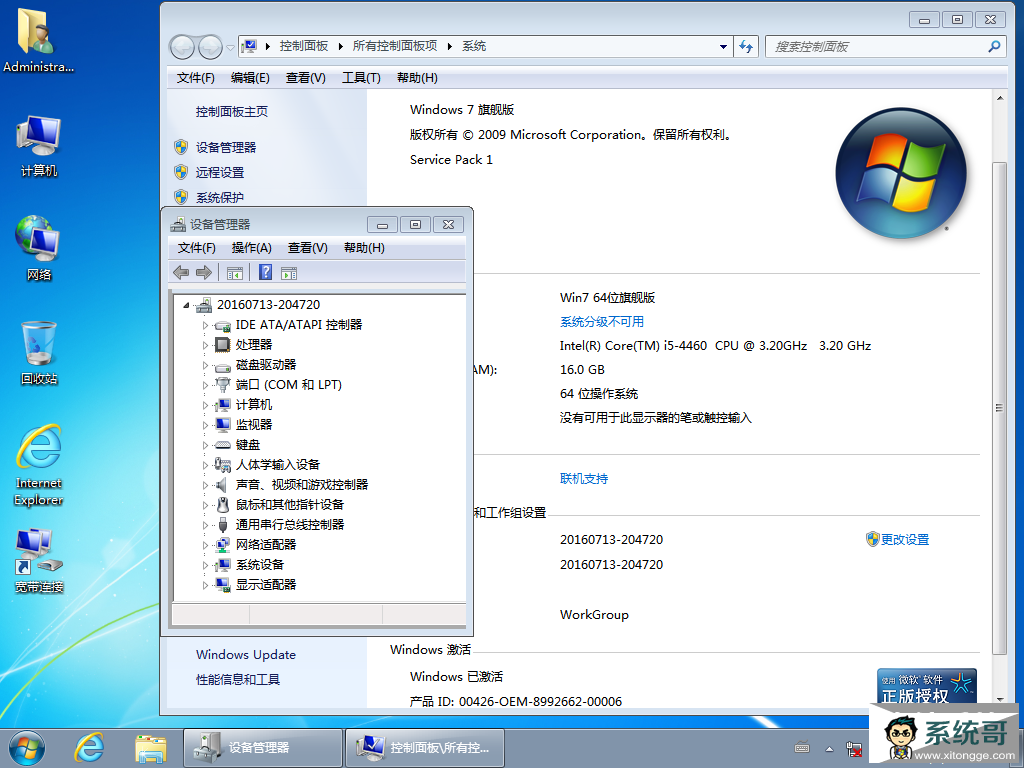Click the refresh icon next to address bar
The width and height of the screenshot is (1024, 768).
click(x=746, y=46)
